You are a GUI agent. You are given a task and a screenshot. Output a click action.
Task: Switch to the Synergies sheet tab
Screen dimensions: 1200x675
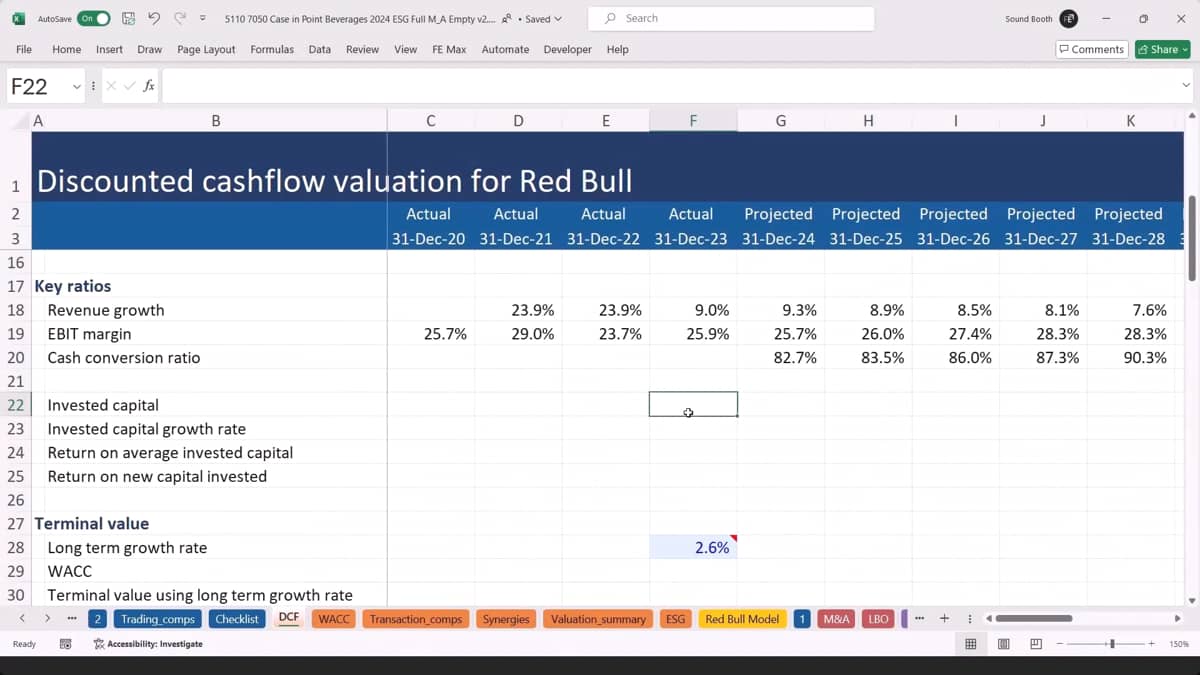pos(506,619)
